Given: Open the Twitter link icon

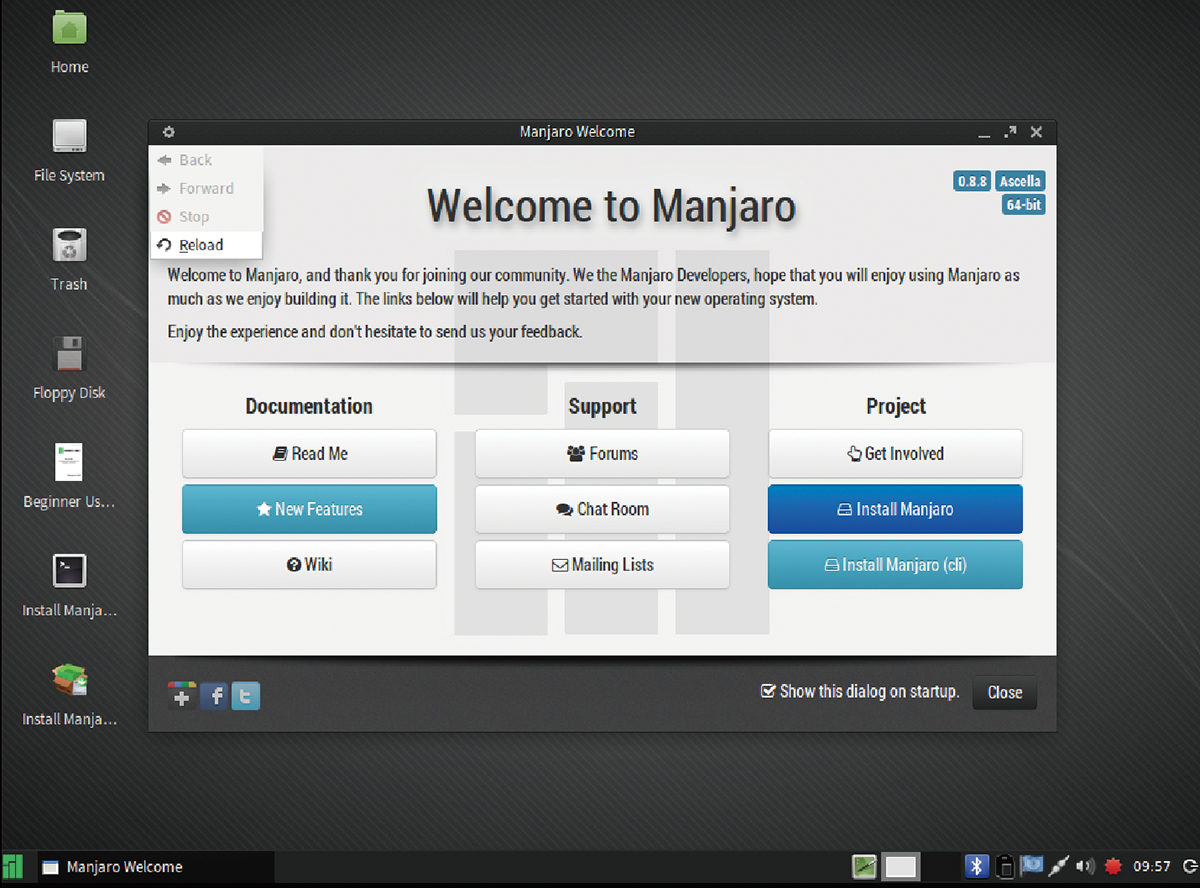Looking at the screenshot, I should click(246, 696).
